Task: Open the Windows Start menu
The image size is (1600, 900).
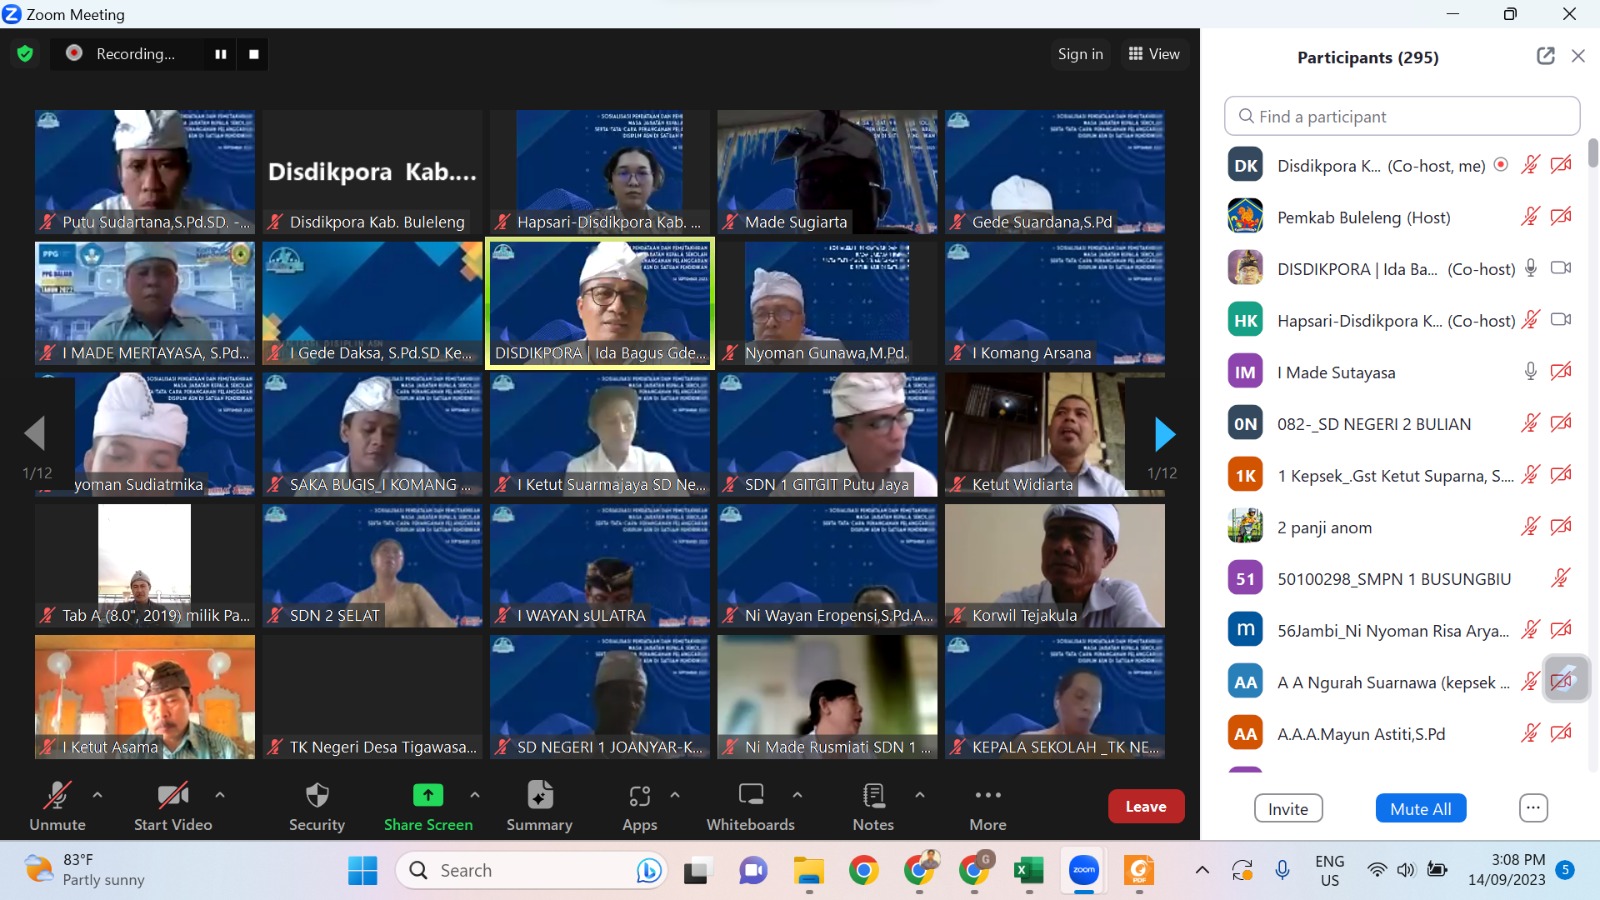Action: [x=362, y=871]
